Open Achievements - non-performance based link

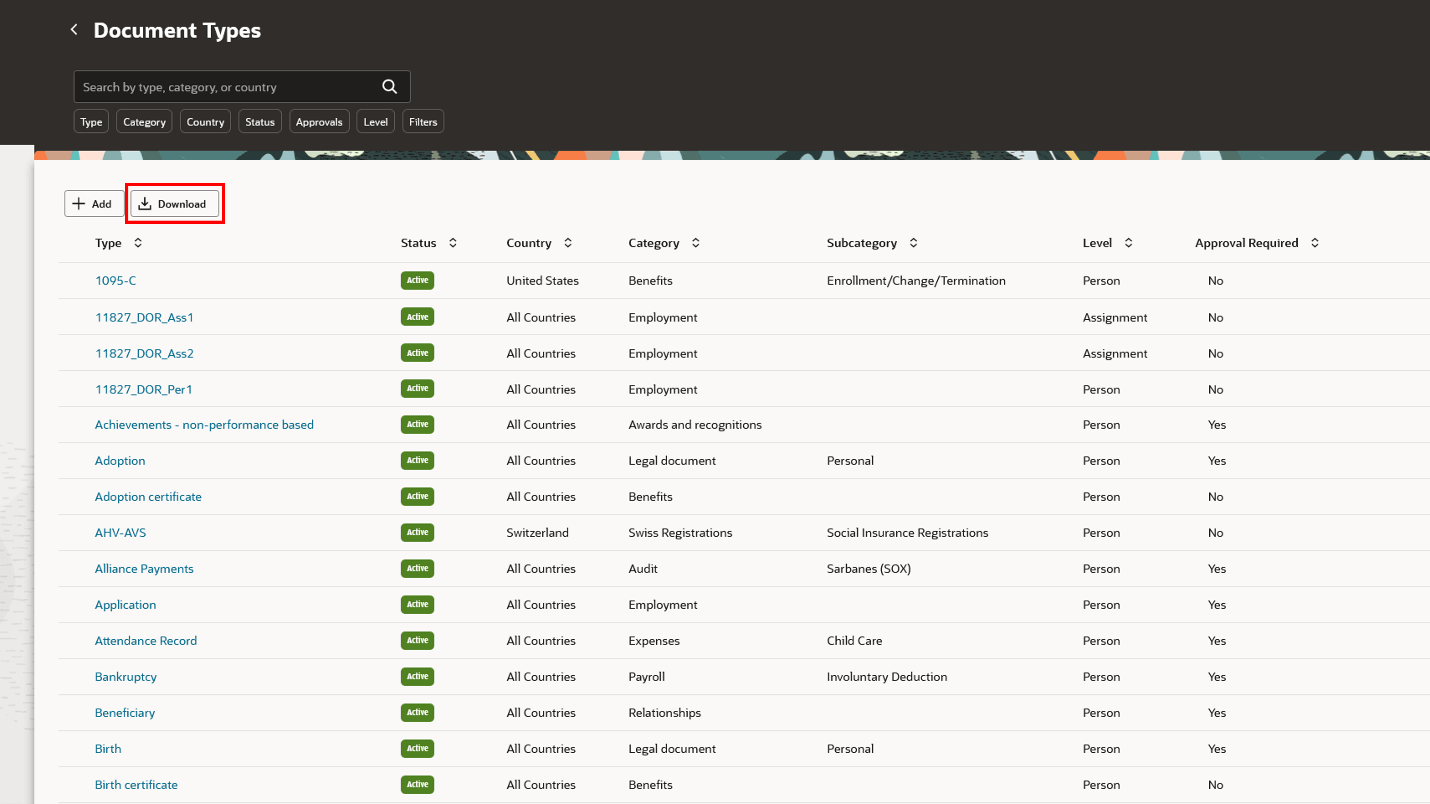point(204,425)
